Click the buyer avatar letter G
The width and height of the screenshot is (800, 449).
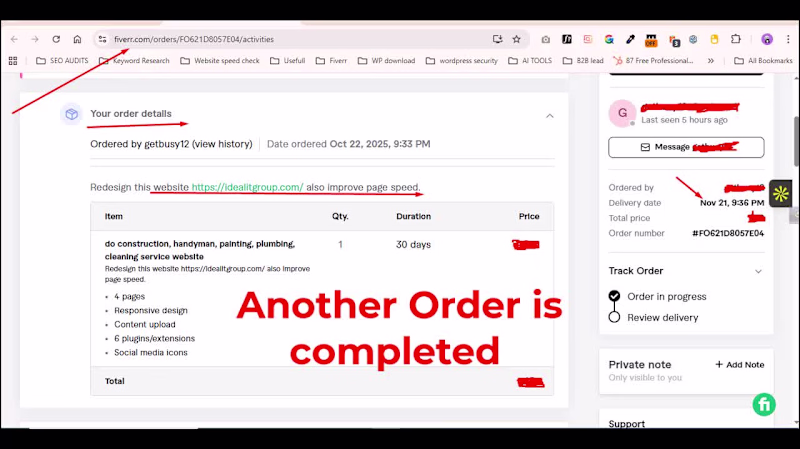pyautogui.click(x=622, y=113)
